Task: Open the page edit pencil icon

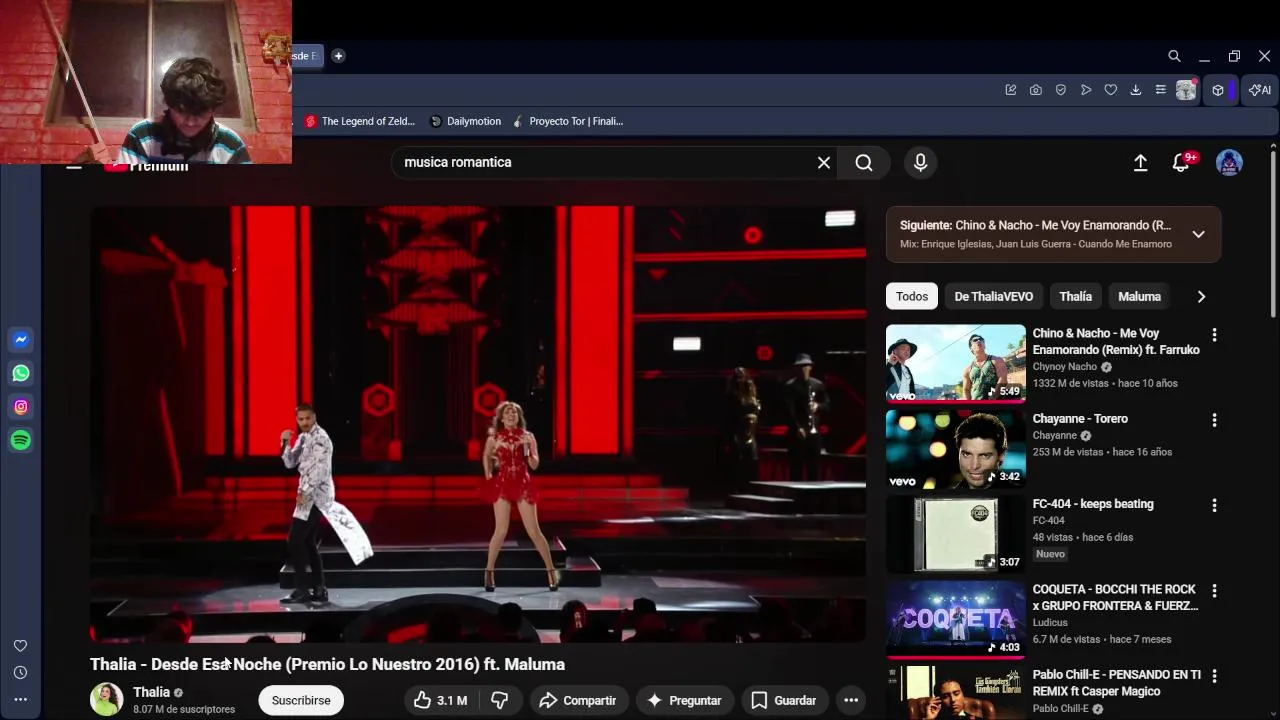Action: click(x=1011, y=90)
